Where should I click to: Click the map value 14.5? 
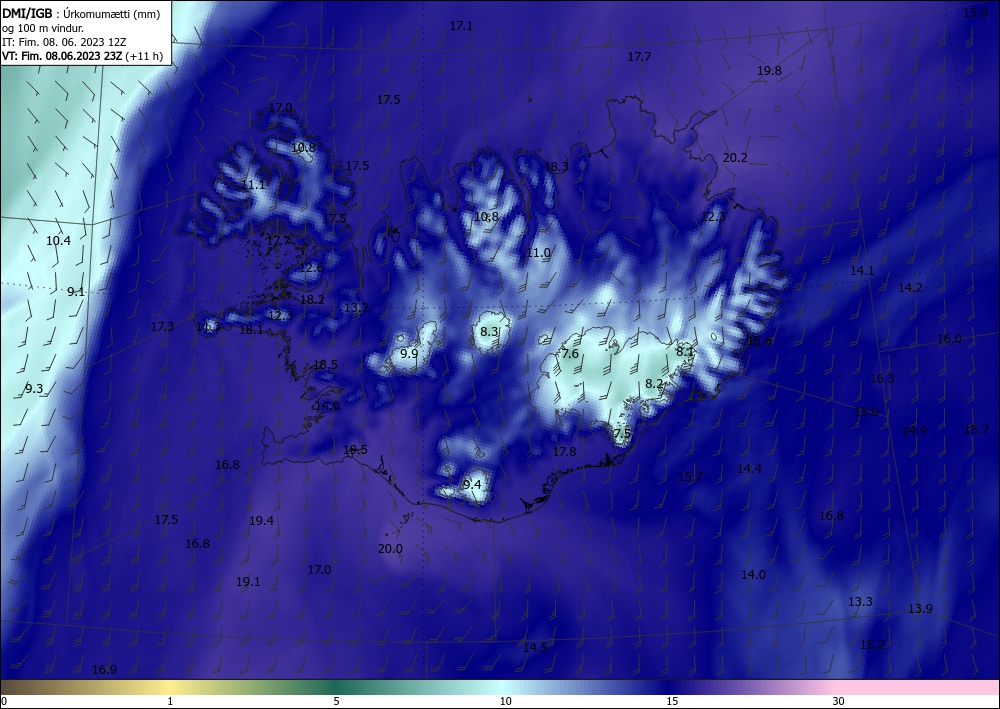pos(535,648)
